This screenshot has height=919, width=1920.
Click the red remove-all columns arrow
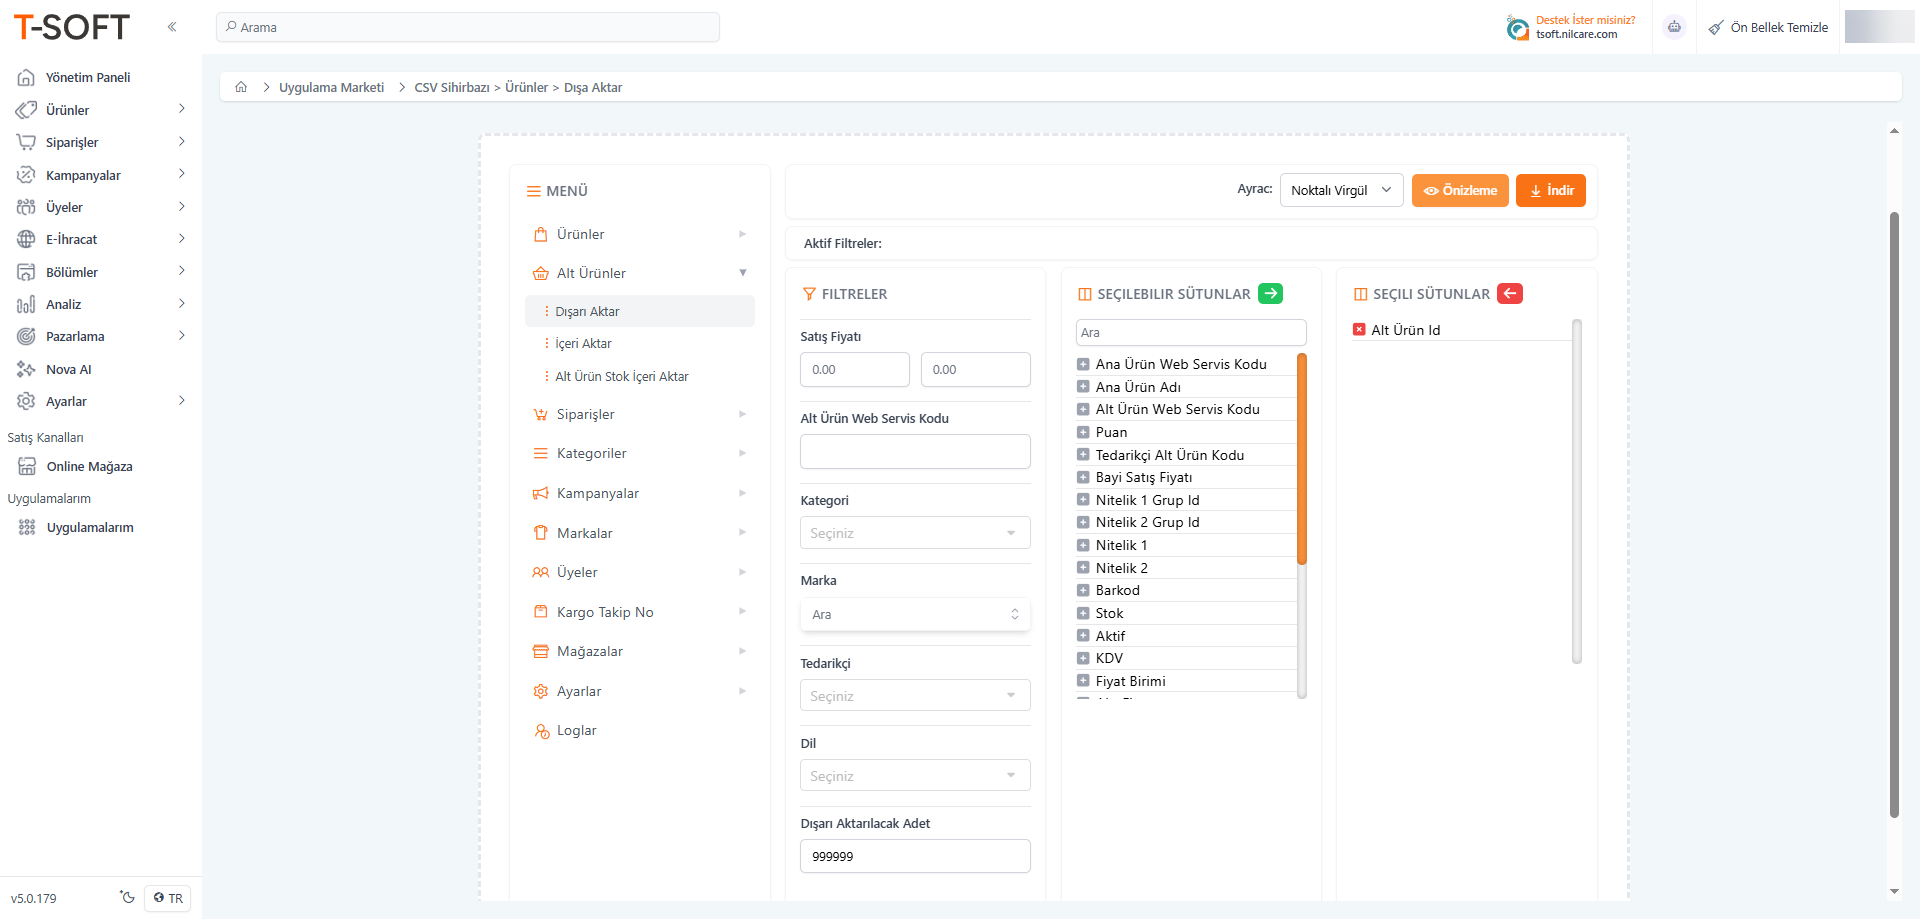(x=1510, y=293)
